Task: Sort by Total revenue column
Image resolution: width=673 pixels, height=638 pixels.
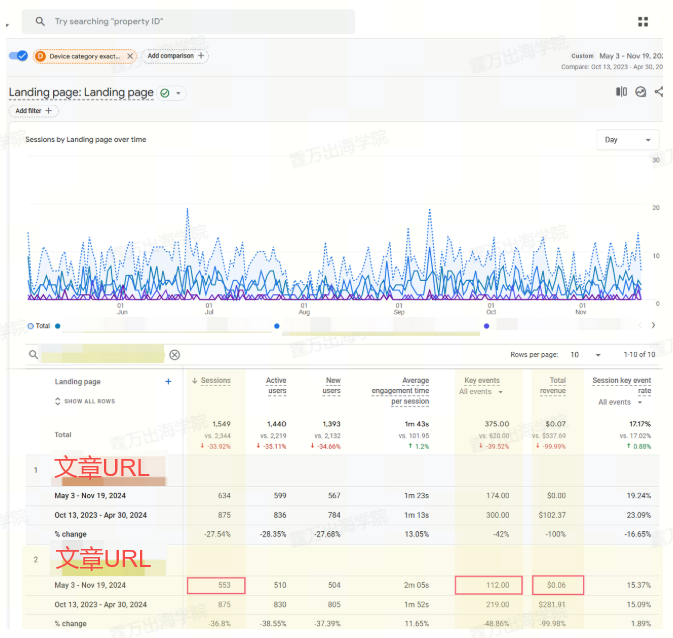Action: [x=553, y=386]
